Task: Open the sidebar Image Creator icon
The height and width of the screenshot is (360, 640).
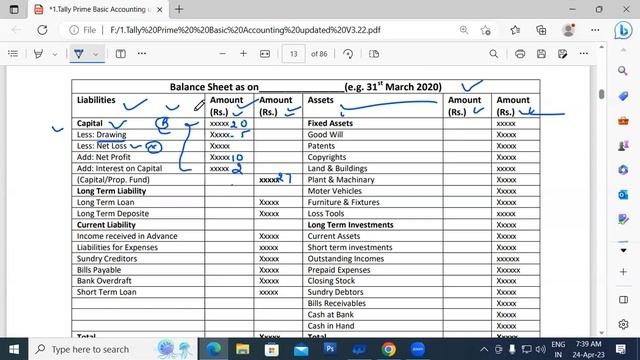Action: (x=623, y=219)
